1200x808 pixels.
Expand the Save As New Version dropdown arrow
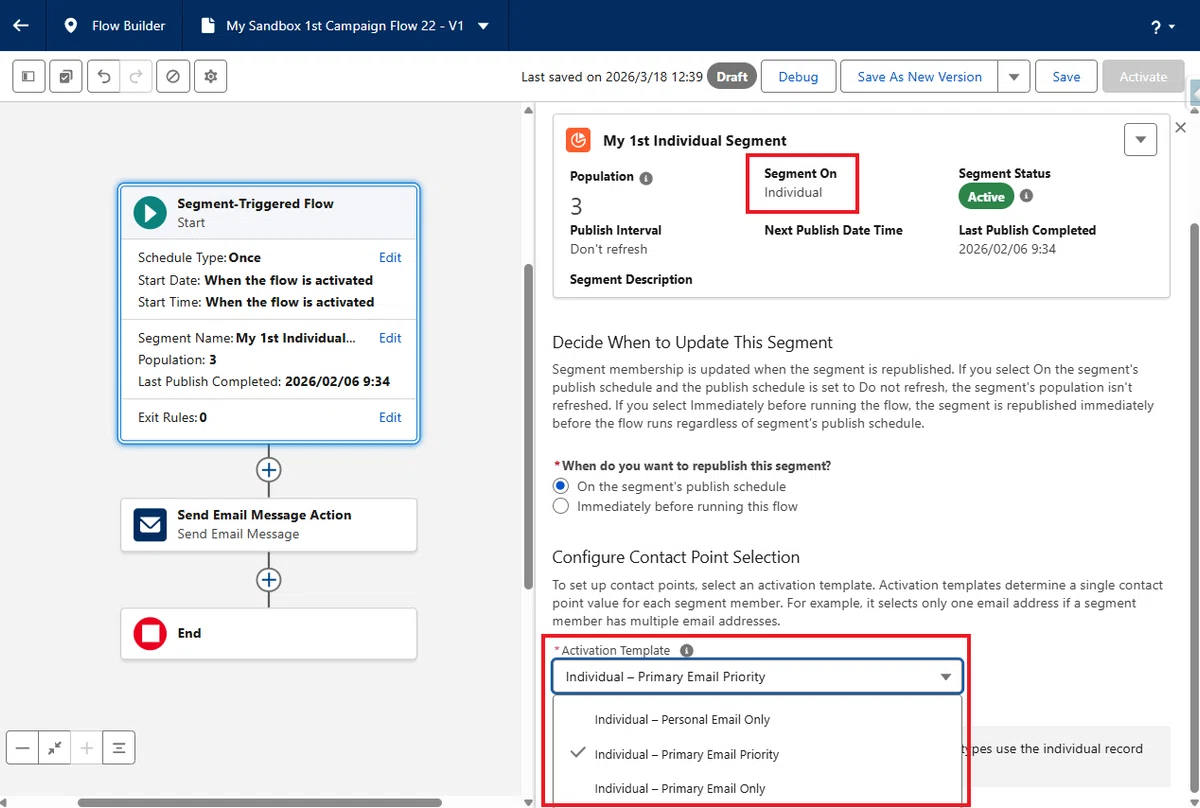1014,76
